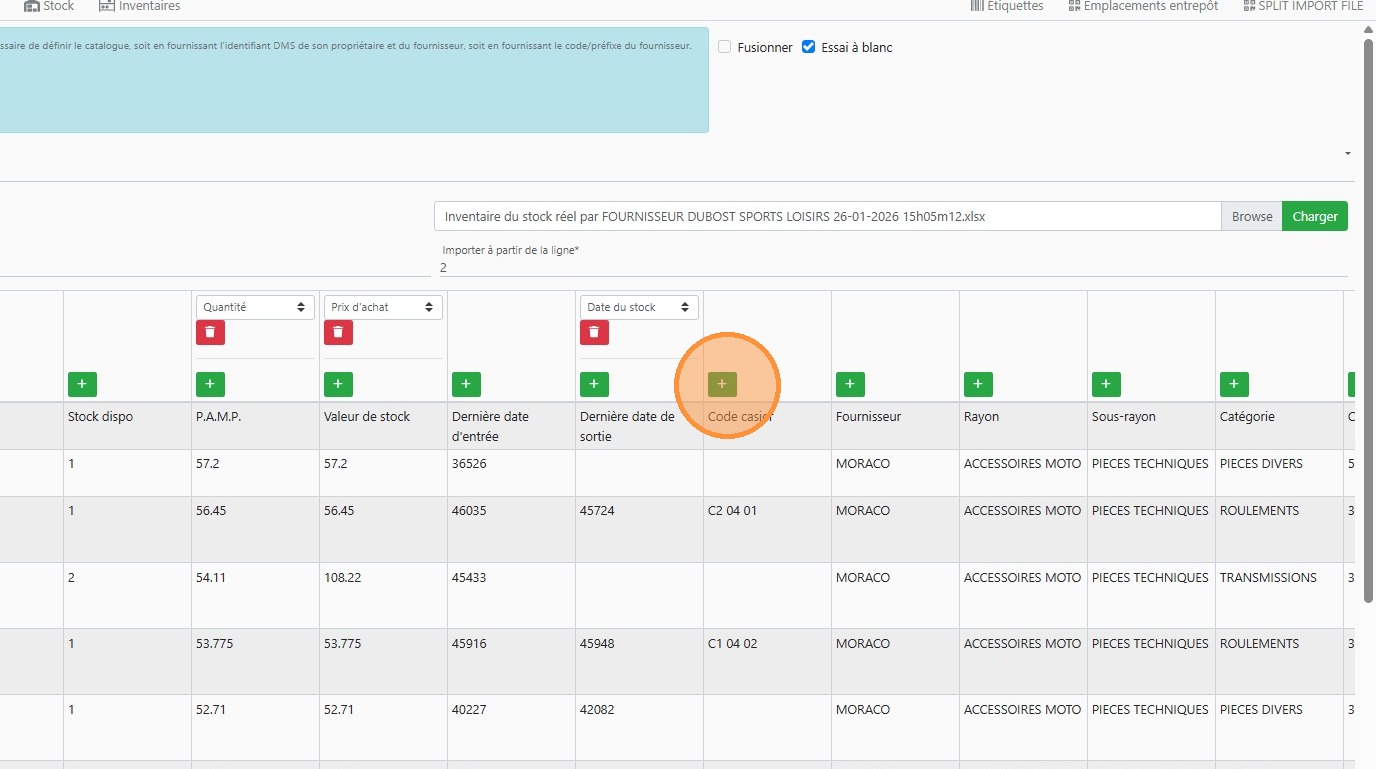Open the Prix d'achat dropdown
The height and width of the screenshot is (769, 1376).
(383, 307)
